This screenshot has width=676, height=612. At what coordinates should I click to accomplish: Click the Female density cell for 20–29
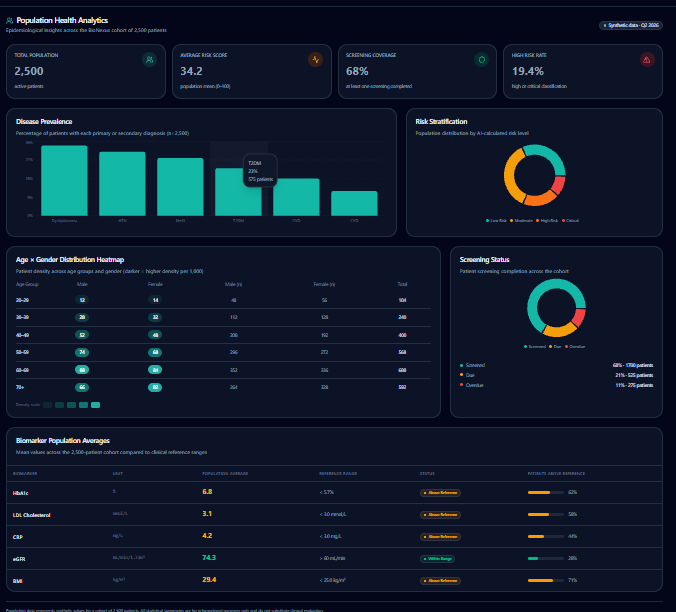tap(155, 300)
